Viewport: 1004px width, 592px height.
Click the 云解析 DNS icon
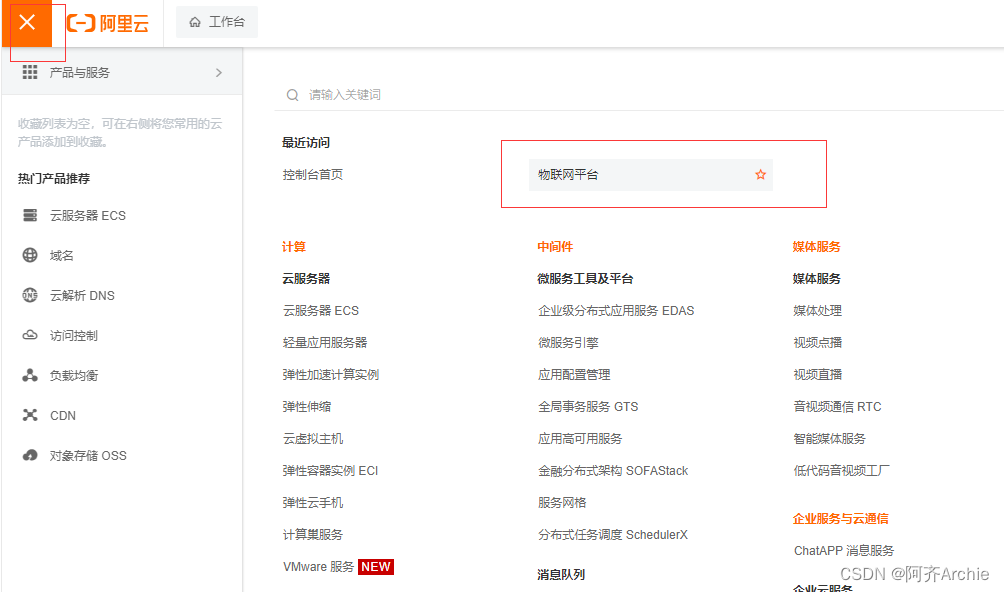(30, 295)
